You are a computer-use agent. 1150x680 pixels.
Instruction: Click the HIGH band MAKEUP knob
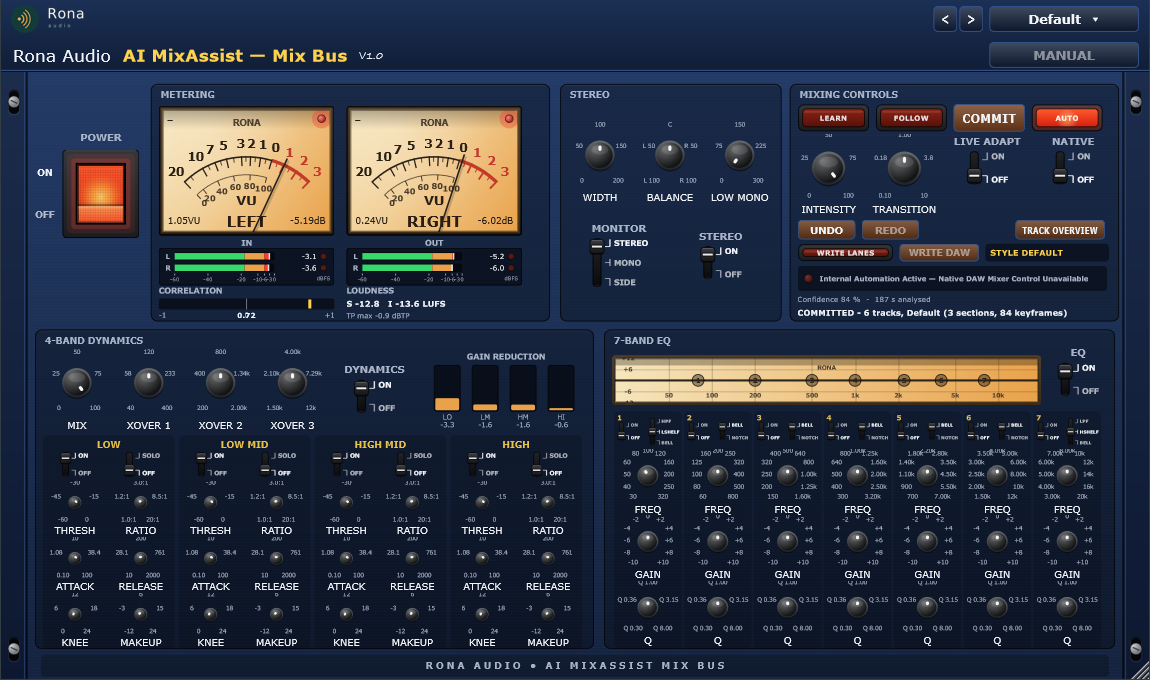tap(548, 614)
